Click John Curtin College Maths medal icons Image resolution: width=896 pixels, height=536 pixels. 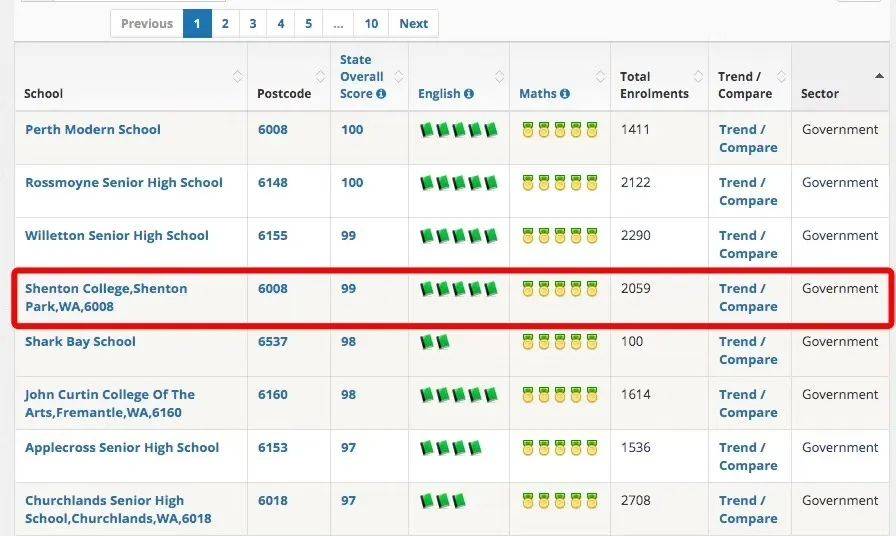point(560,395)
